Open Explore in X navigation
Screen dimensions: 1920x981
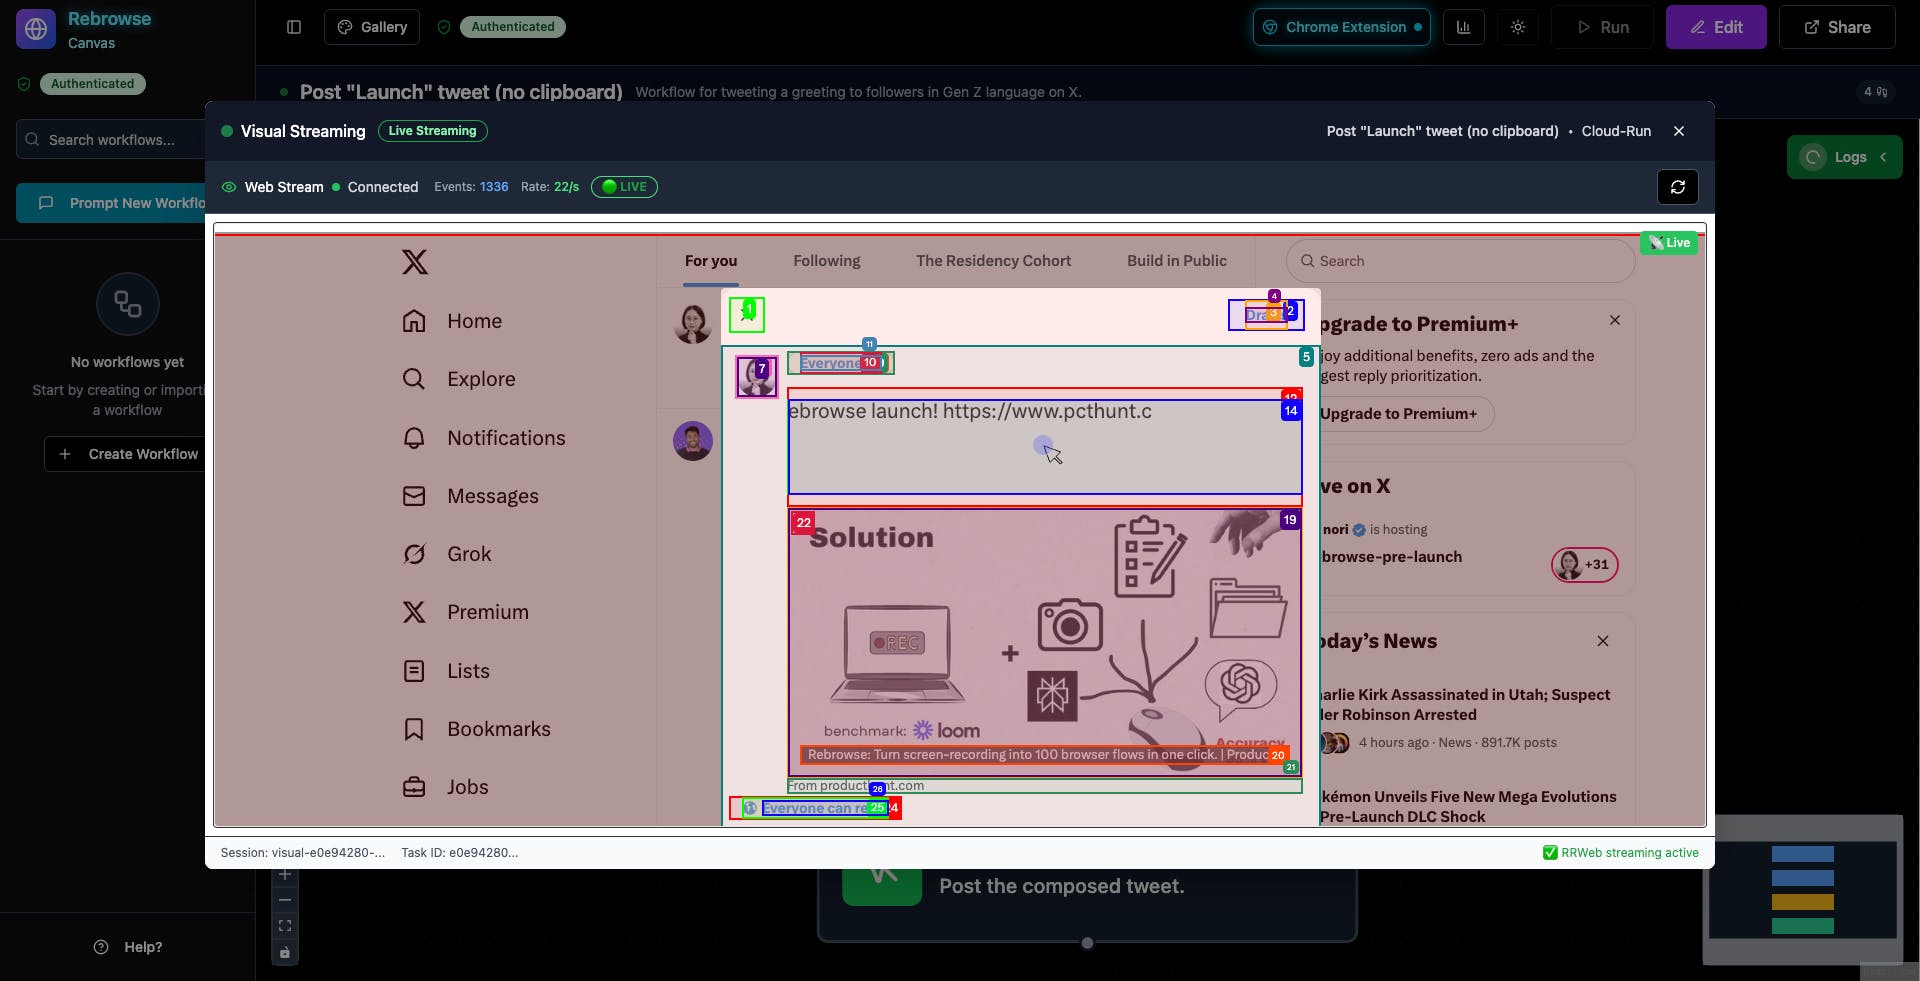[x=459, y=379]
